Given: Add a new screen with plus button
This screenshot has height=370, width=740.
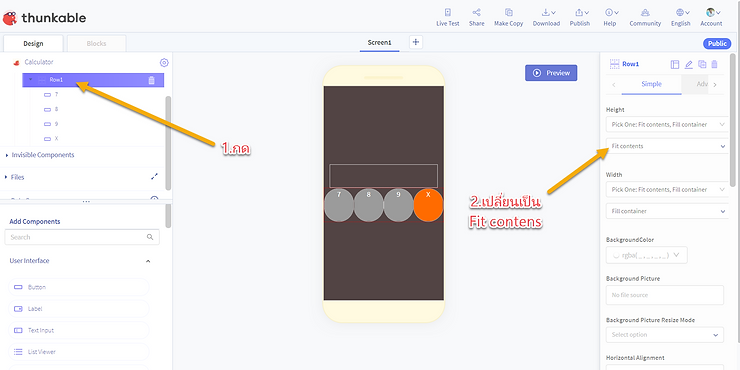Looking at the screenshot, I should coord(416,42).
